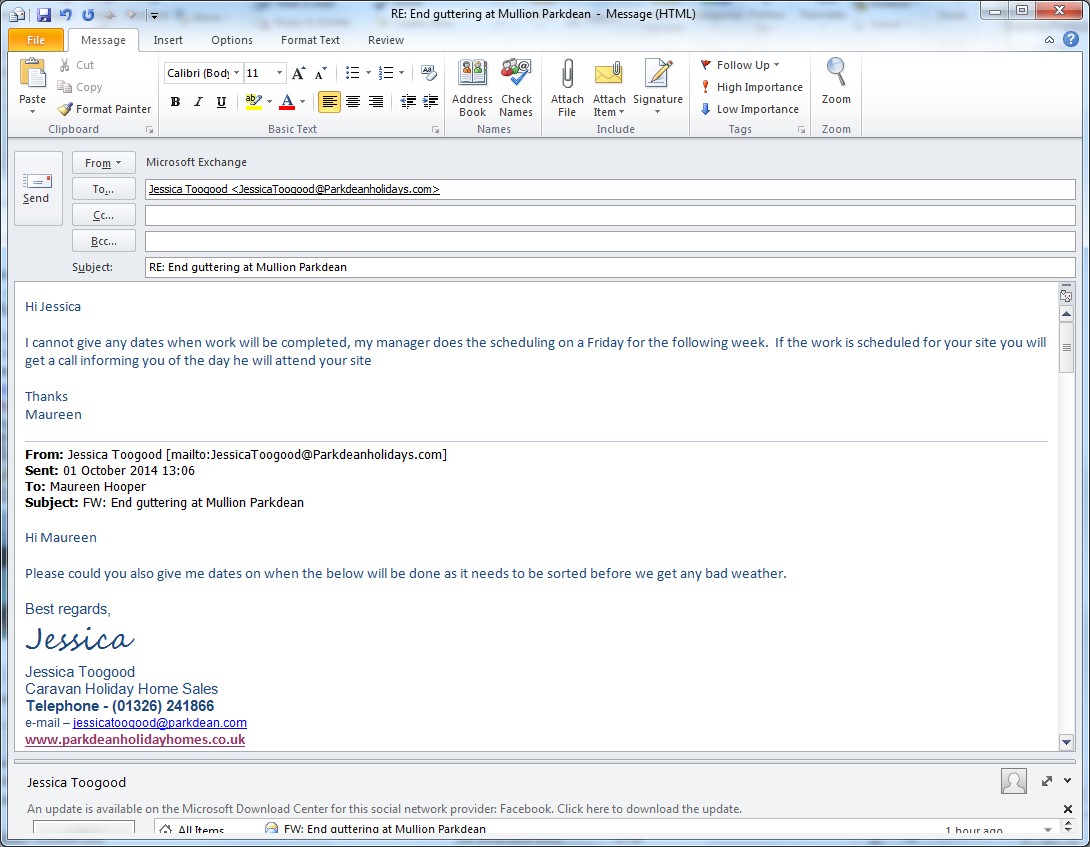Open the highlight color dropdown arrow

point(270,102)
